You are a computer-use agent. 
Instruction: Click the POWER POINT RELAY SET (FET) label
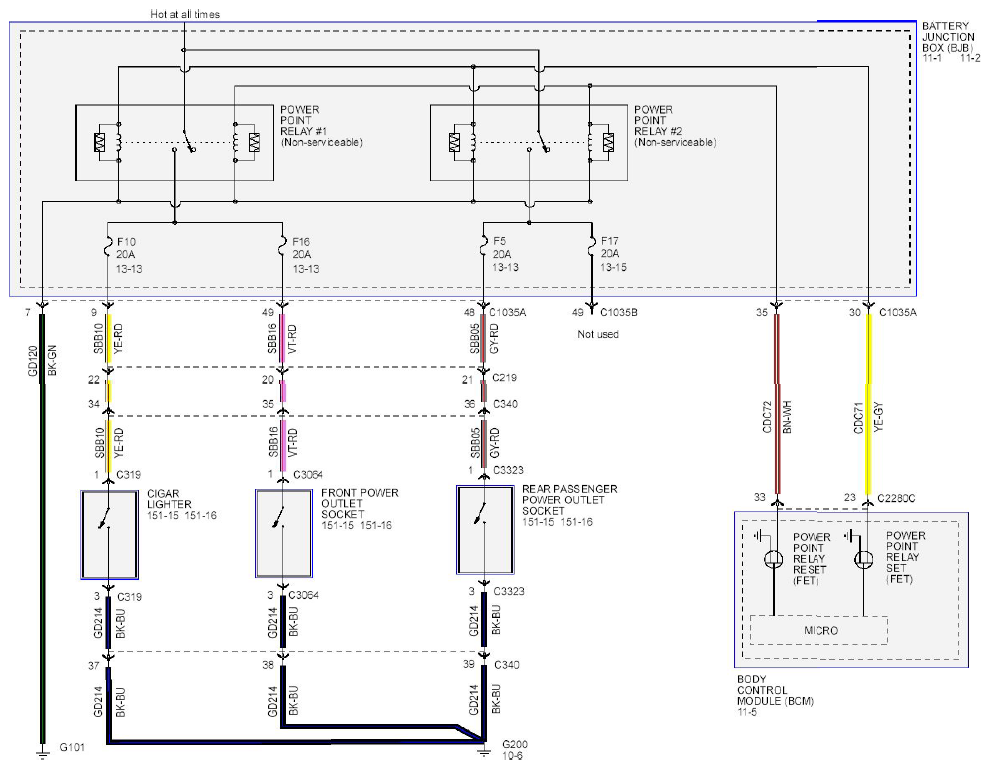[905, 557]
